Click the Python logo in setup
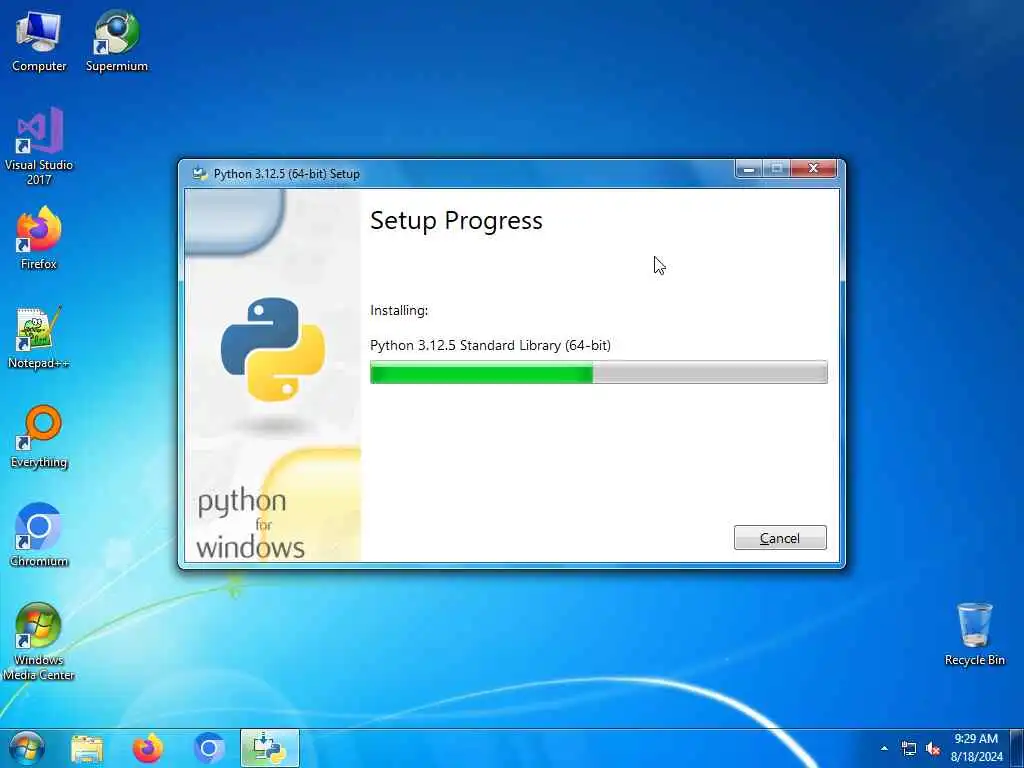Image resolution: width=1024 pixels, height=768 pixels. [272, 349]
